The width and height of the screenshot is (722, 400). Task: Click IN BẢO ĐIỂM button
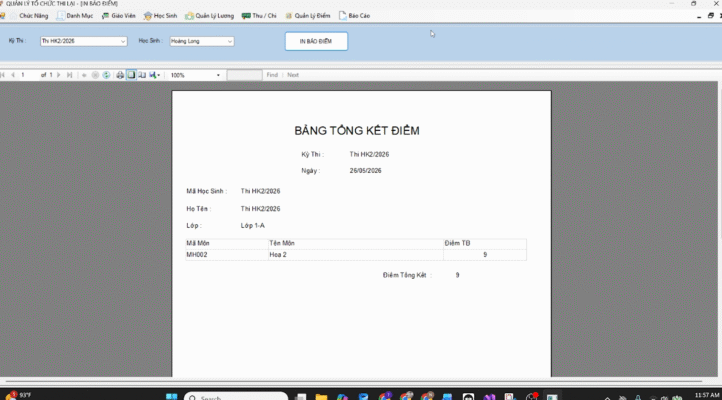(x=316, y=41)
